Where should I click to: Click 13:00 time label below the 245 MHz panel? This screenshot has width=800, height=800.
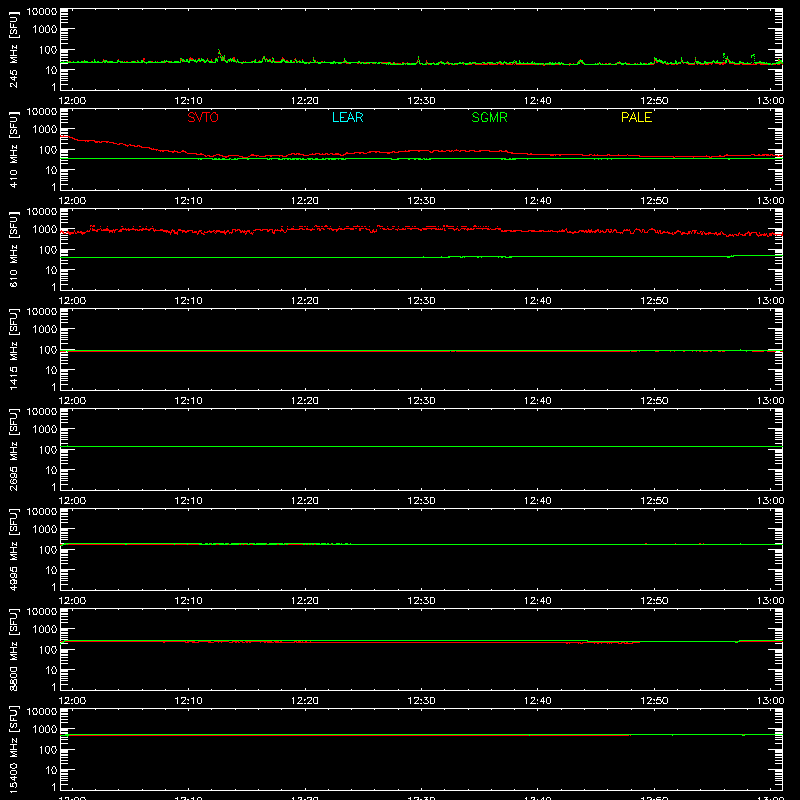[x=770, y=101]
